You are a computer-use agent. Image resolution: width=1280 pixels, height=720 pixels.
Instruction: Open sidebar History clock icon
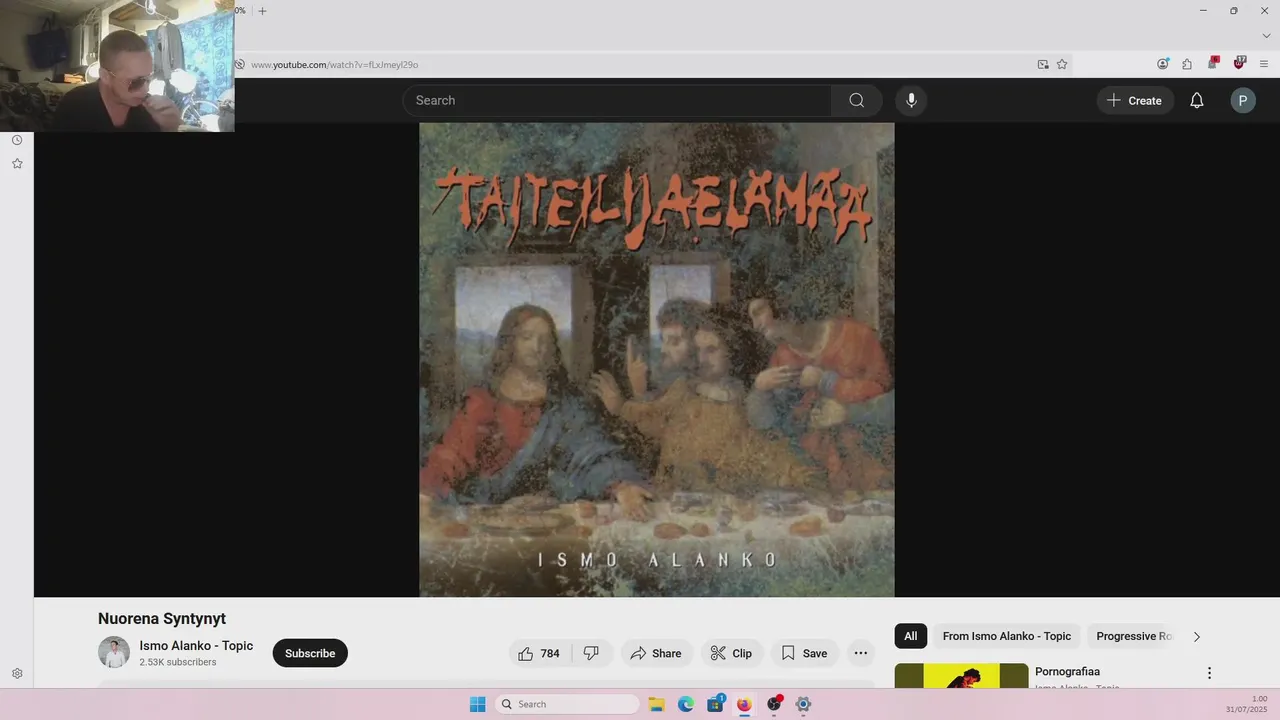[x=17, y=140]
